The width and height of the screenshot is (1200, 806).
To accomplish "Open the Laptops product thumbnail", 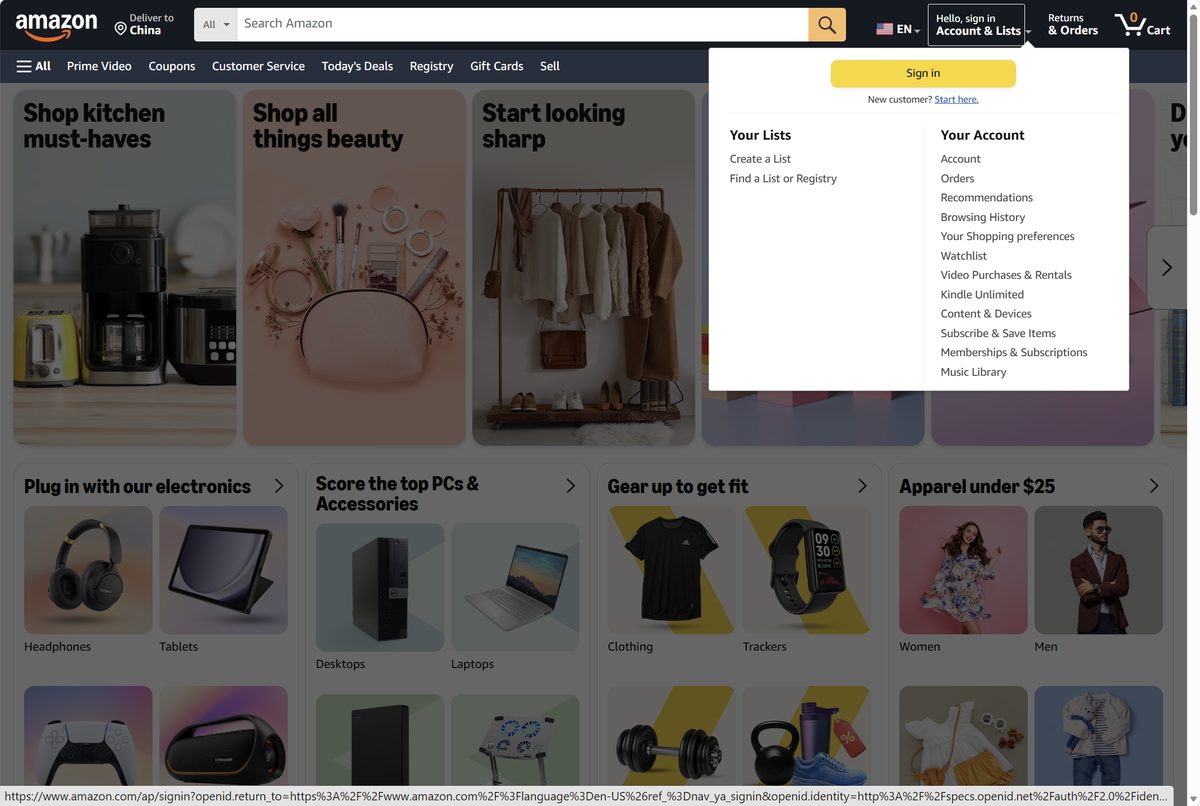I will pos(515,588).
